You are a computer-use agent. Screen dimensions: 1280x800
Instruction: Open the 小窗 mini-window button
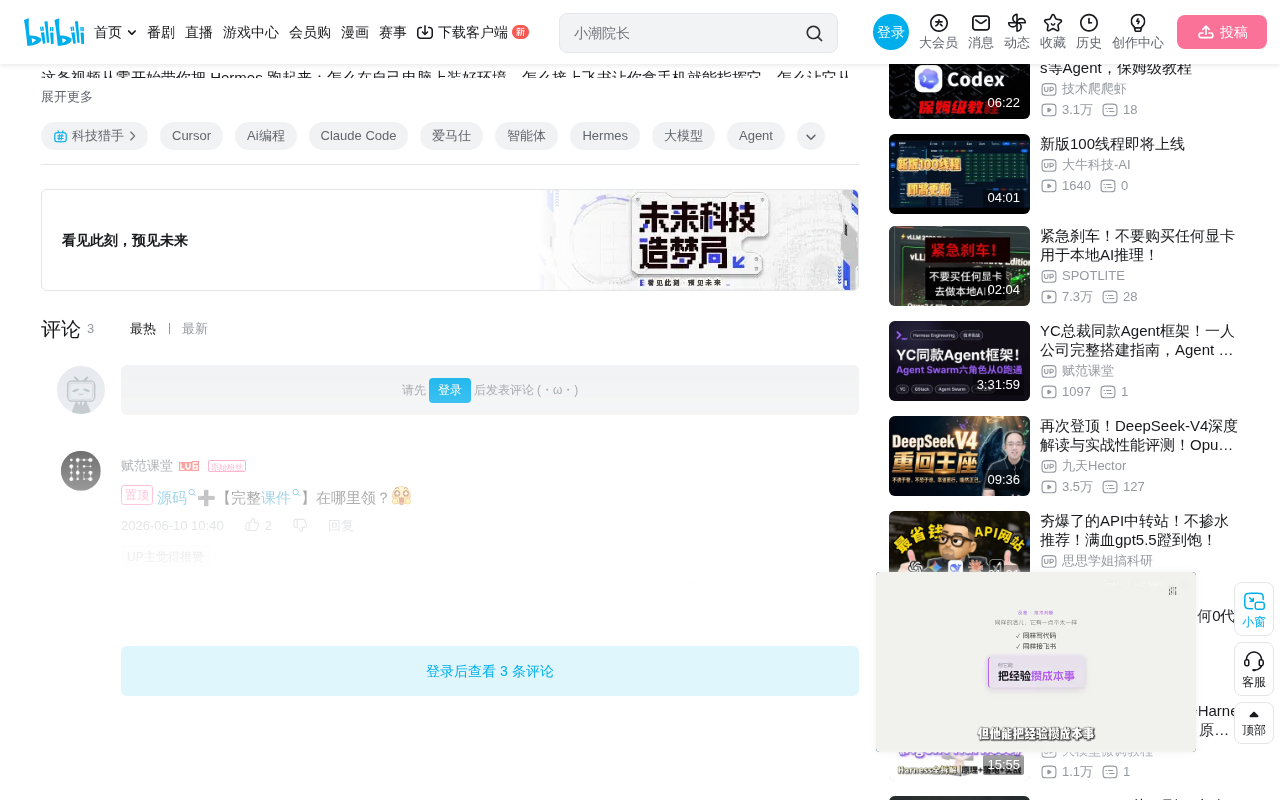[1254, 609]
